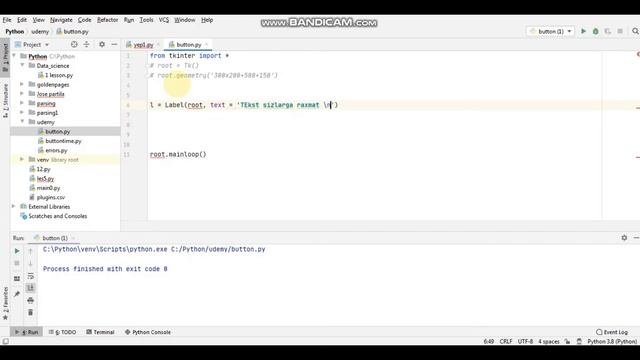Start debugging with the green bug icon

click(596, 31)
